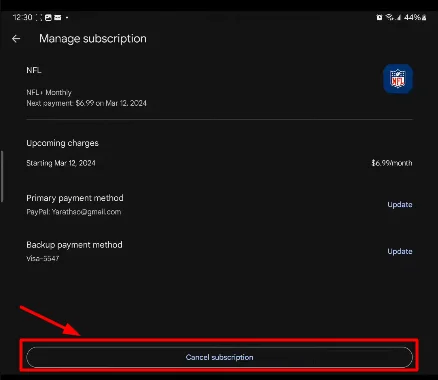Screen dimensions: 438x380
Task: Tap the PayPal email address line
Action: click(x=74, y=212)
